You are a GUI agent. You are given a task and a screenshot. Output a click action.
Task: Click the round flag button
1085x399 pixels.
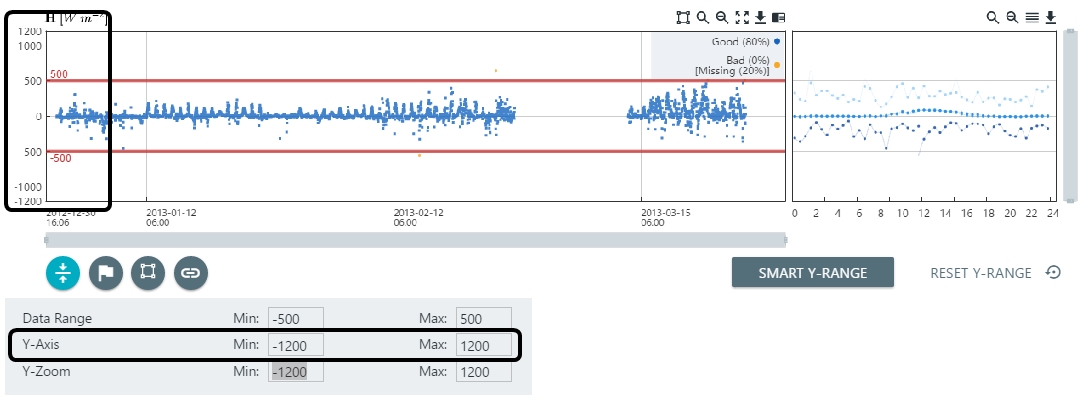(x=106, y=272)
